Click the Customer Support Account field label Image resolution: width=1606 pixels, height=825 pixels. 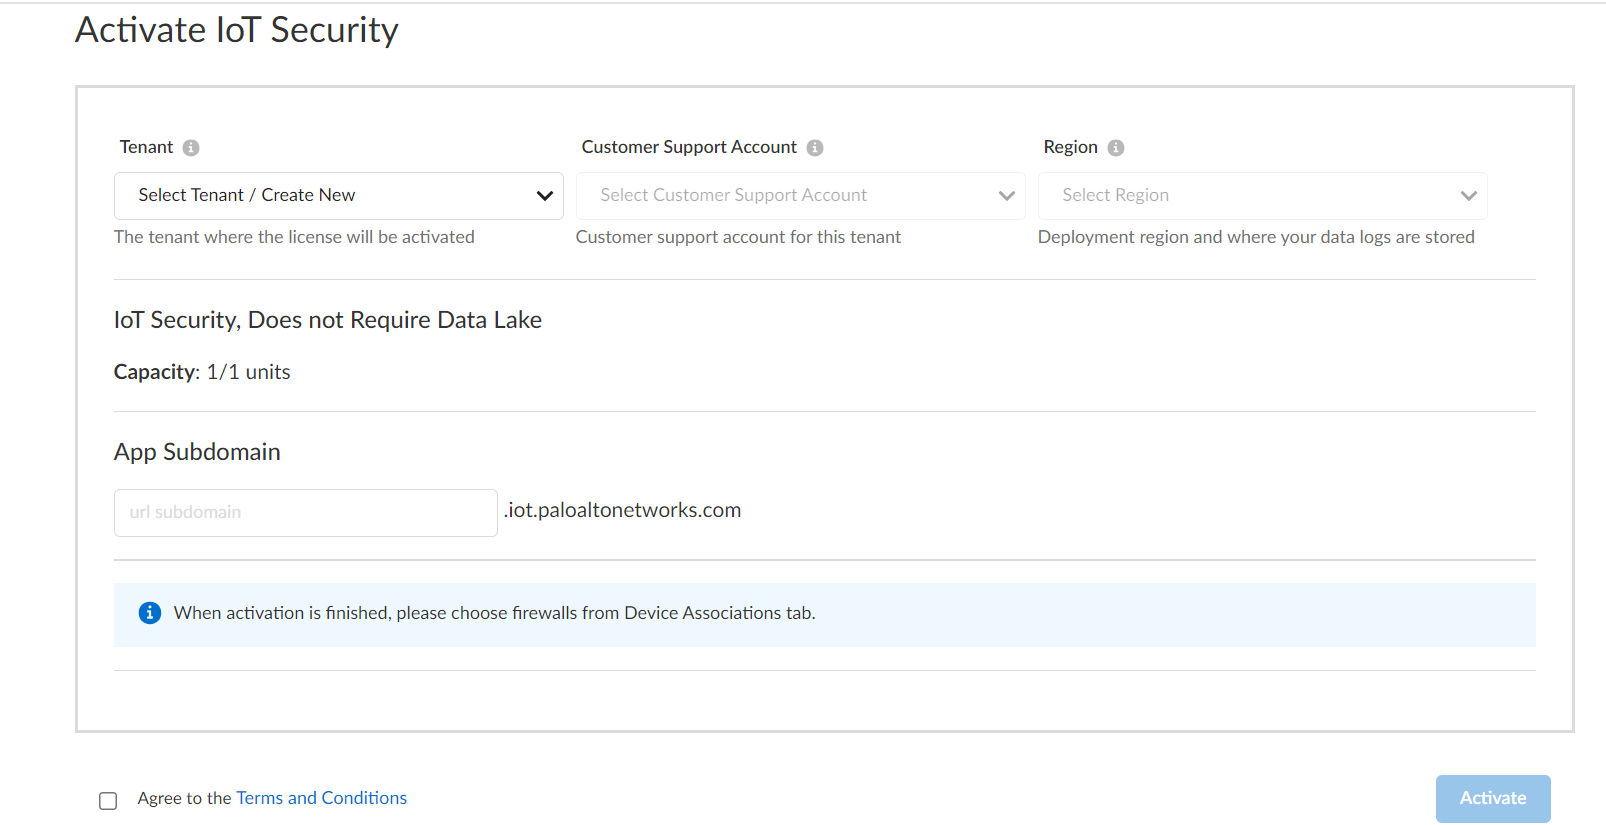(689, 147)
